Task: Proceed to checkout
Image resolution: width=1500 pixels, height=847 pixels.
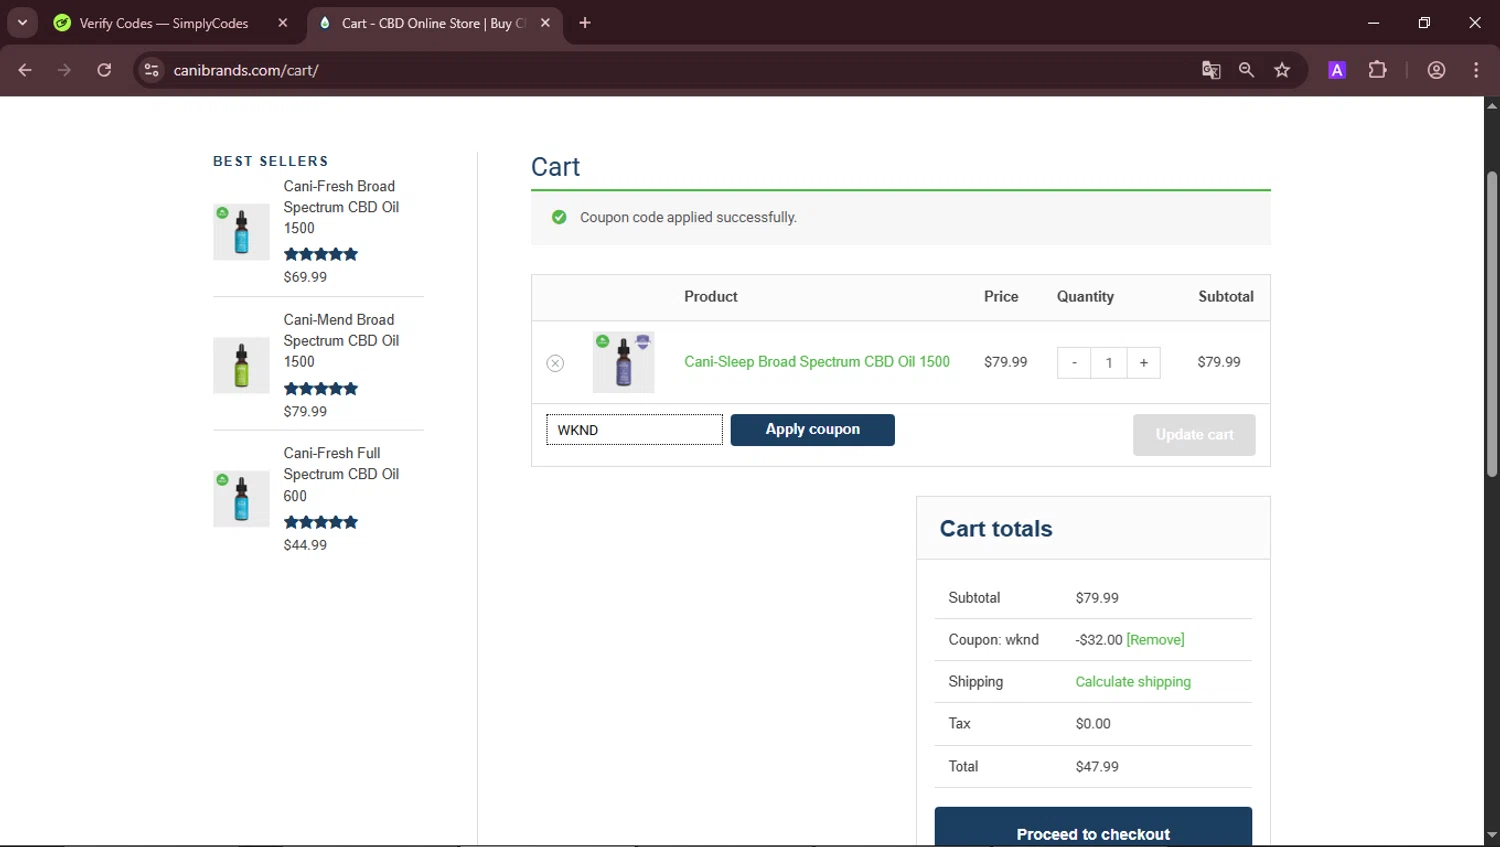Action: [1093, 828]
